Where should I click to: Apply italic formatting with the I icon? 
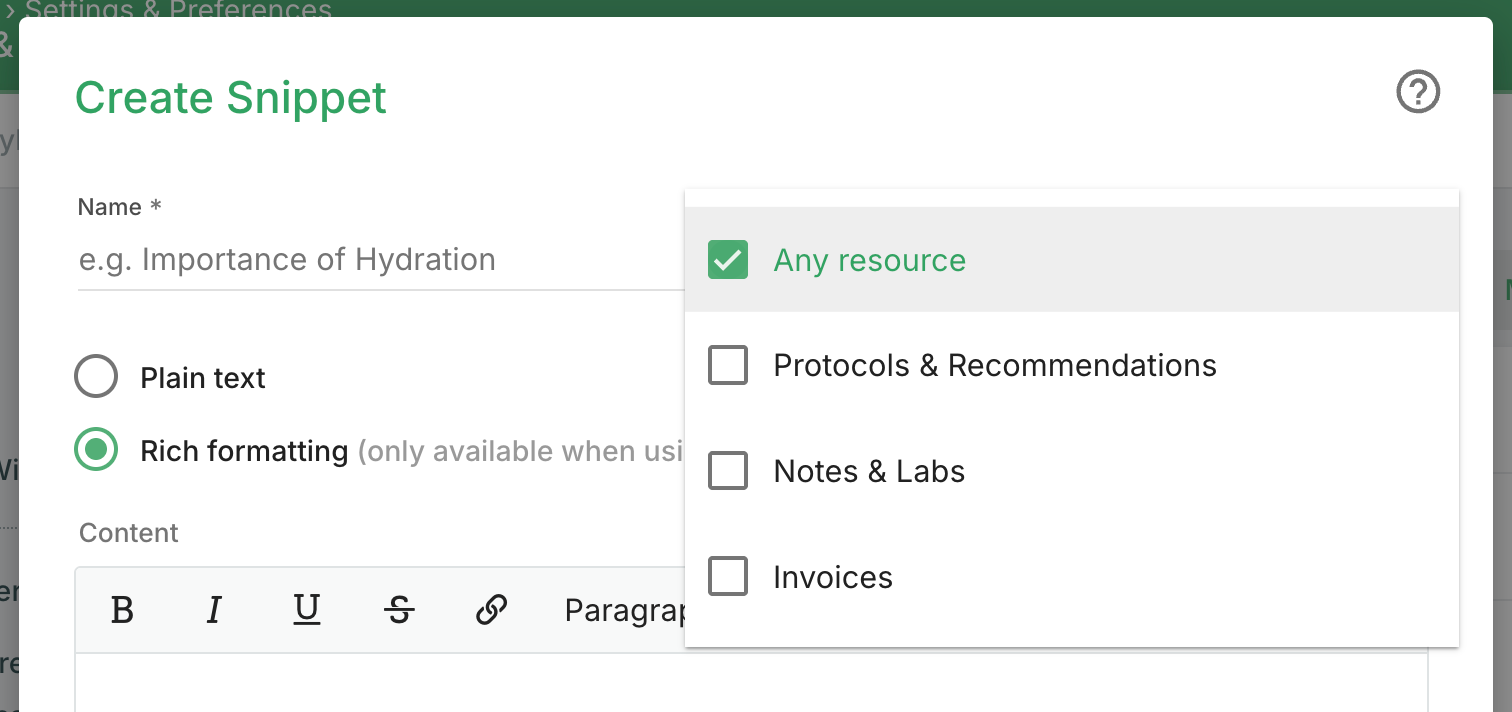(x=214, y=610)
